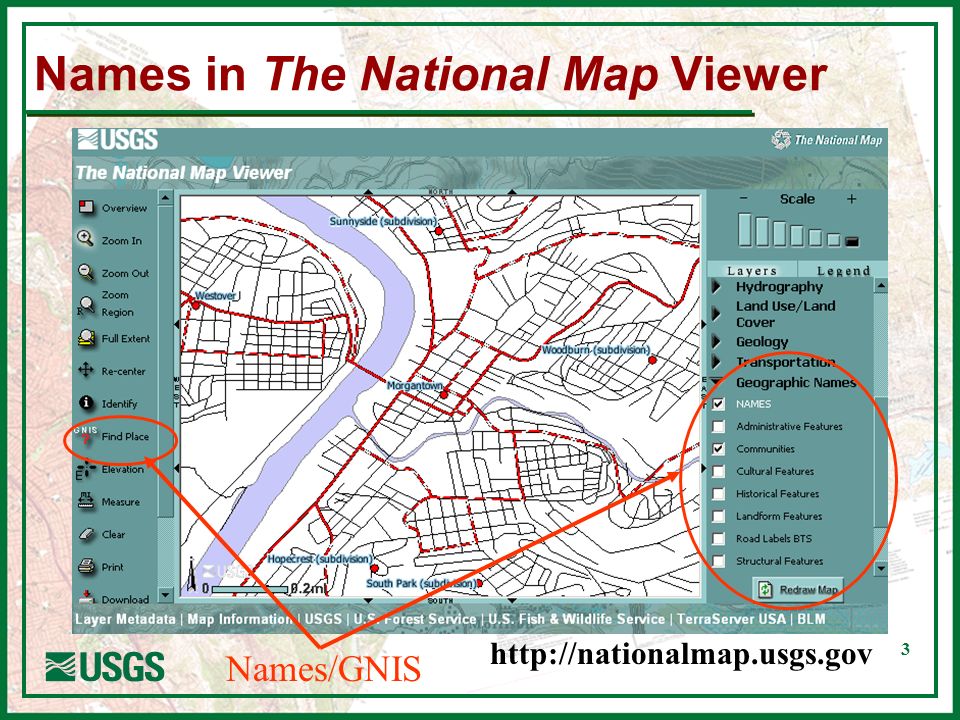Click the layers list scroll up arrow

880,285
